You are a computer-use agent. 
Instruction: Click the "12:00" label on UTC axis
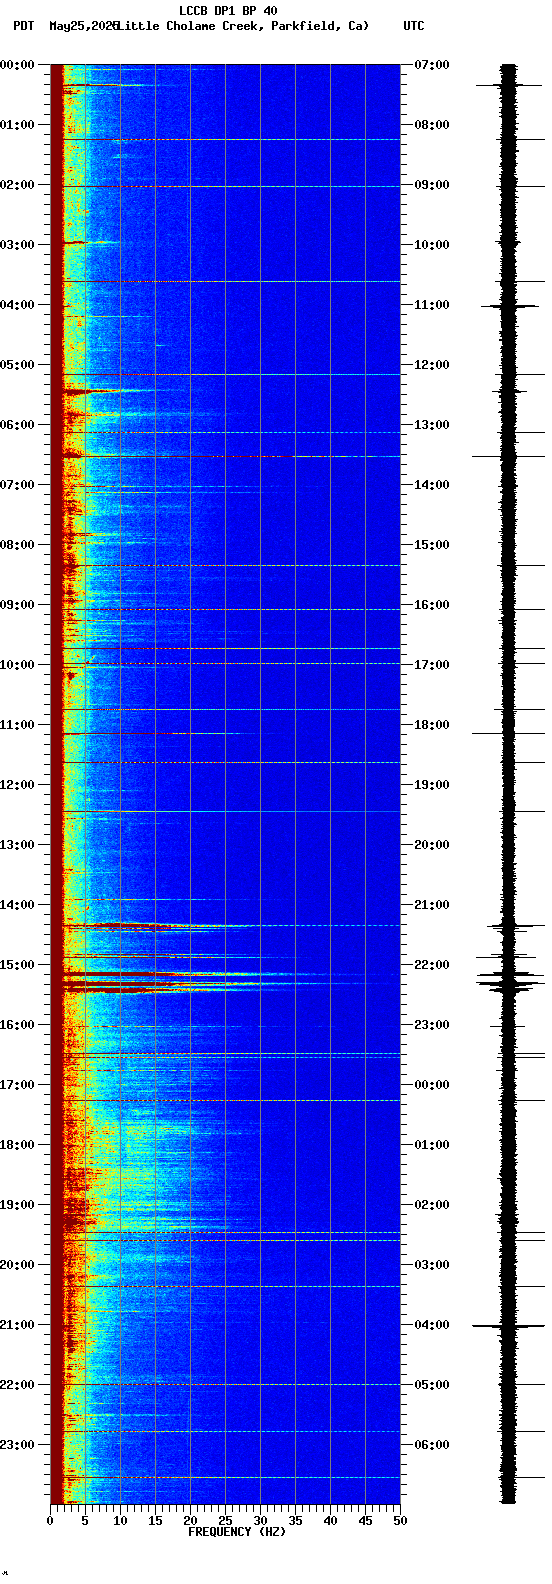pyautogui.click(x=432, y=365)
